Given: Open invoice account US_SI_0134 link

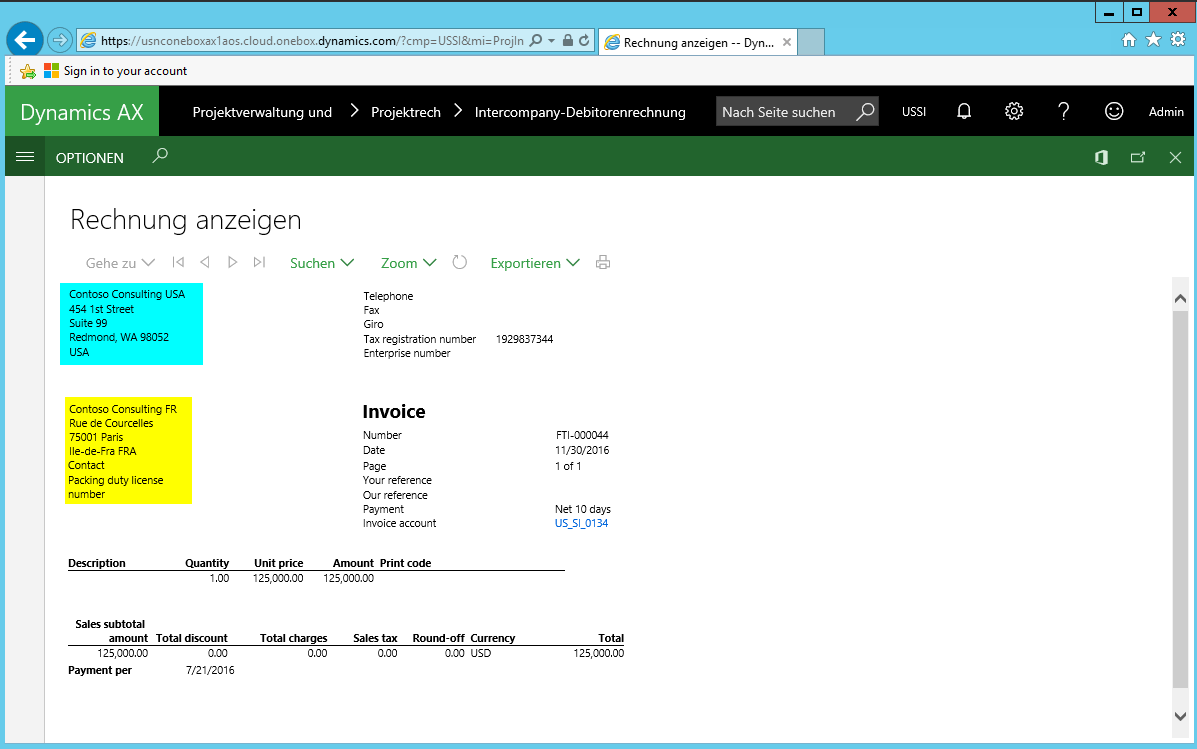Looking at the screenshot, I should [x=581, y=523].
